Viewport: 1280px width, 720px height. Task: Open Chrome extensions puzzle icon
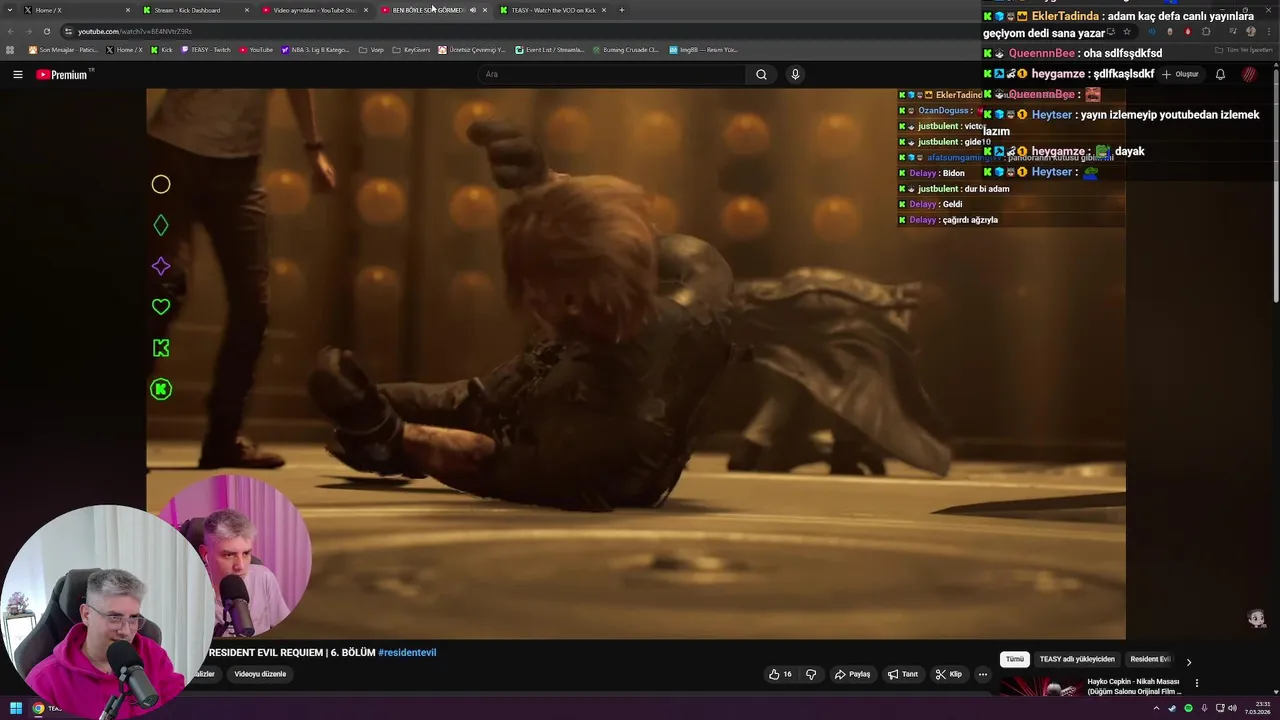click(1206, 31)
